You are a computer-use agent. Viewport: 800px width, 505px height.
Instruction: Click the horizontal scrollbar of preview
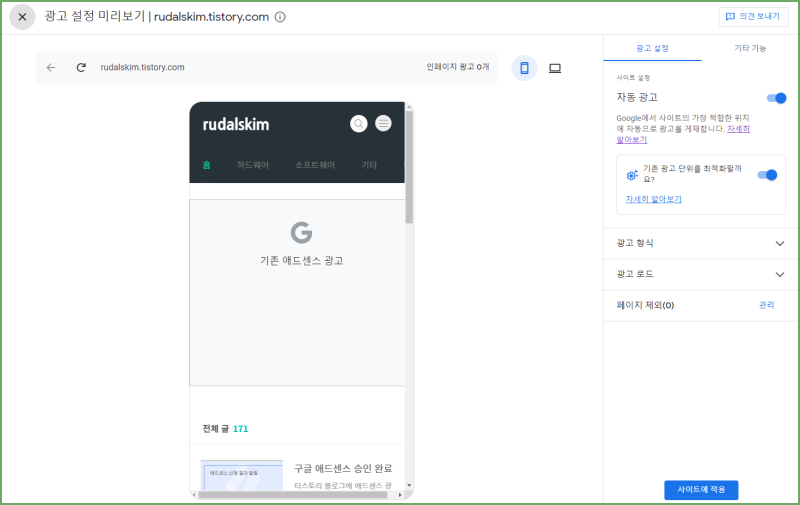click(x=293, y=495)
